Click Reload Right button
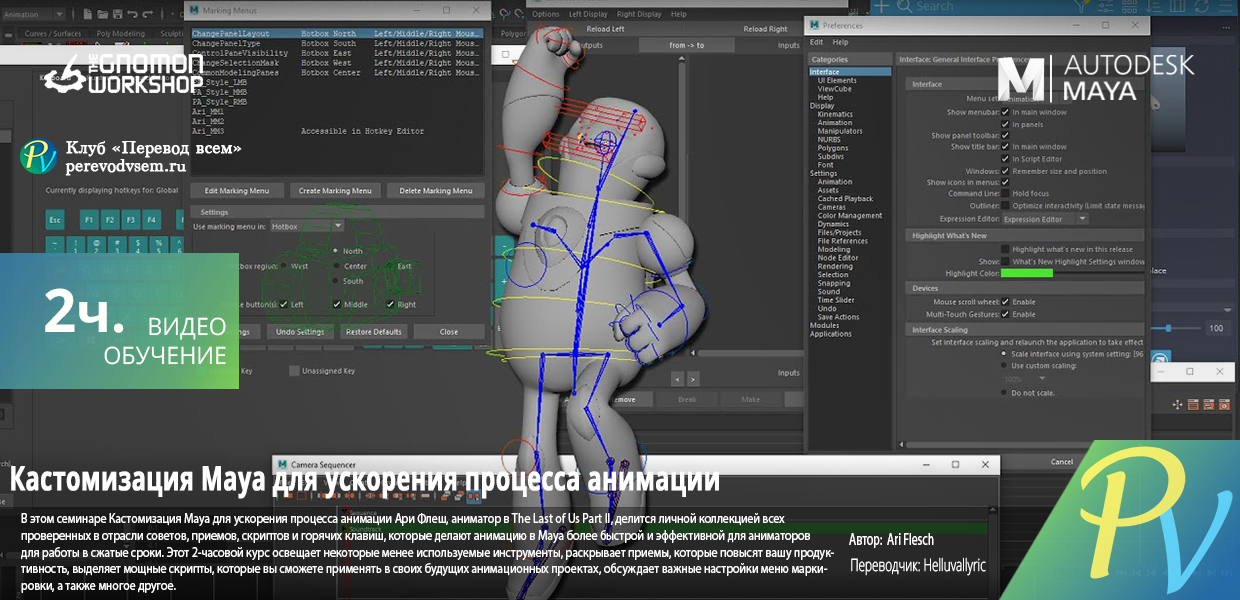Screen dimensions: 1240x600 [x=766, y=29]
